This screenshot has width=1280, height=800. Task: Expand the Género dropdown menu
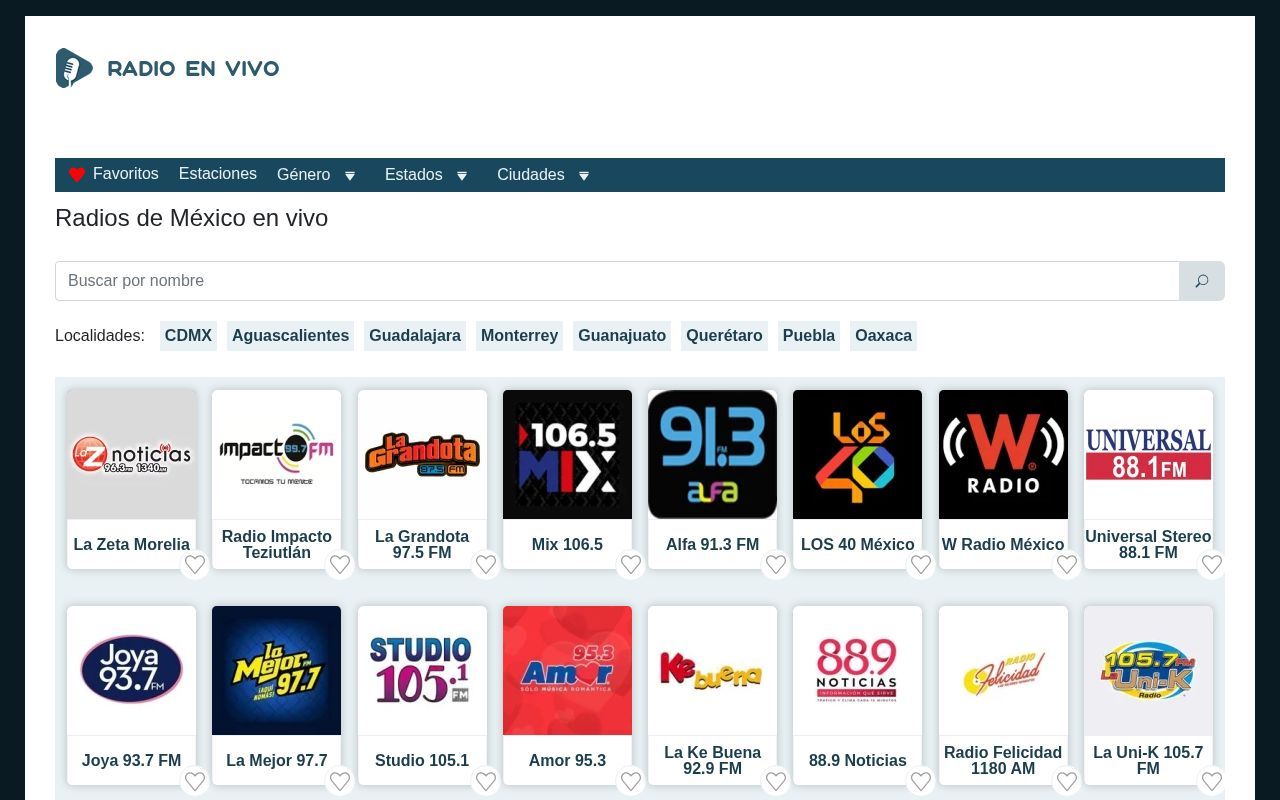(317, 175)
